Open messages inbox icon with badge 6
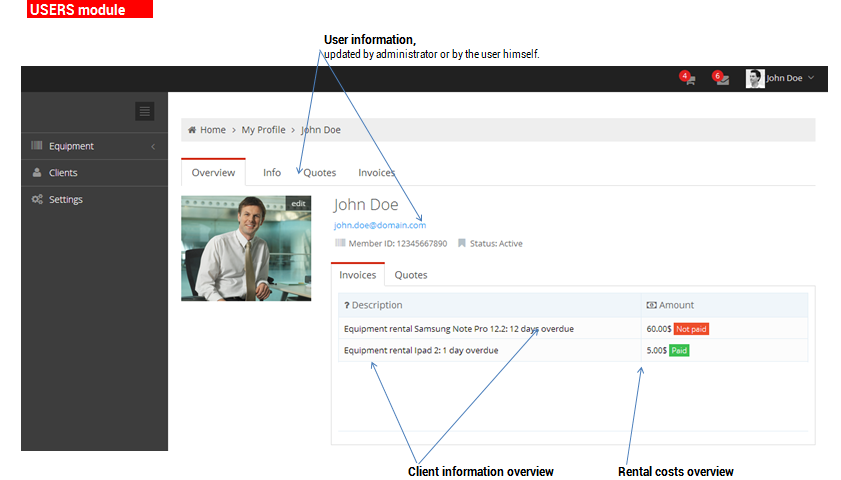Screen dimensions: 841x480 click(x=721, y=78)
